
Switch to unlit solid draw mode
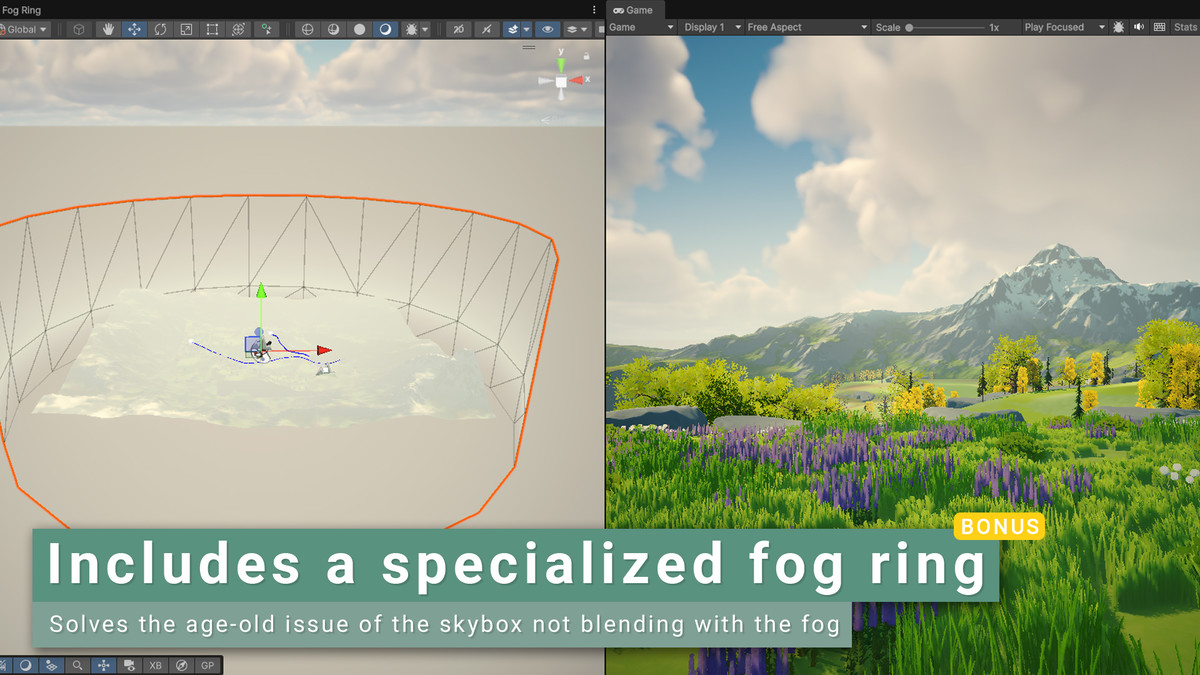tap(360, 29)
